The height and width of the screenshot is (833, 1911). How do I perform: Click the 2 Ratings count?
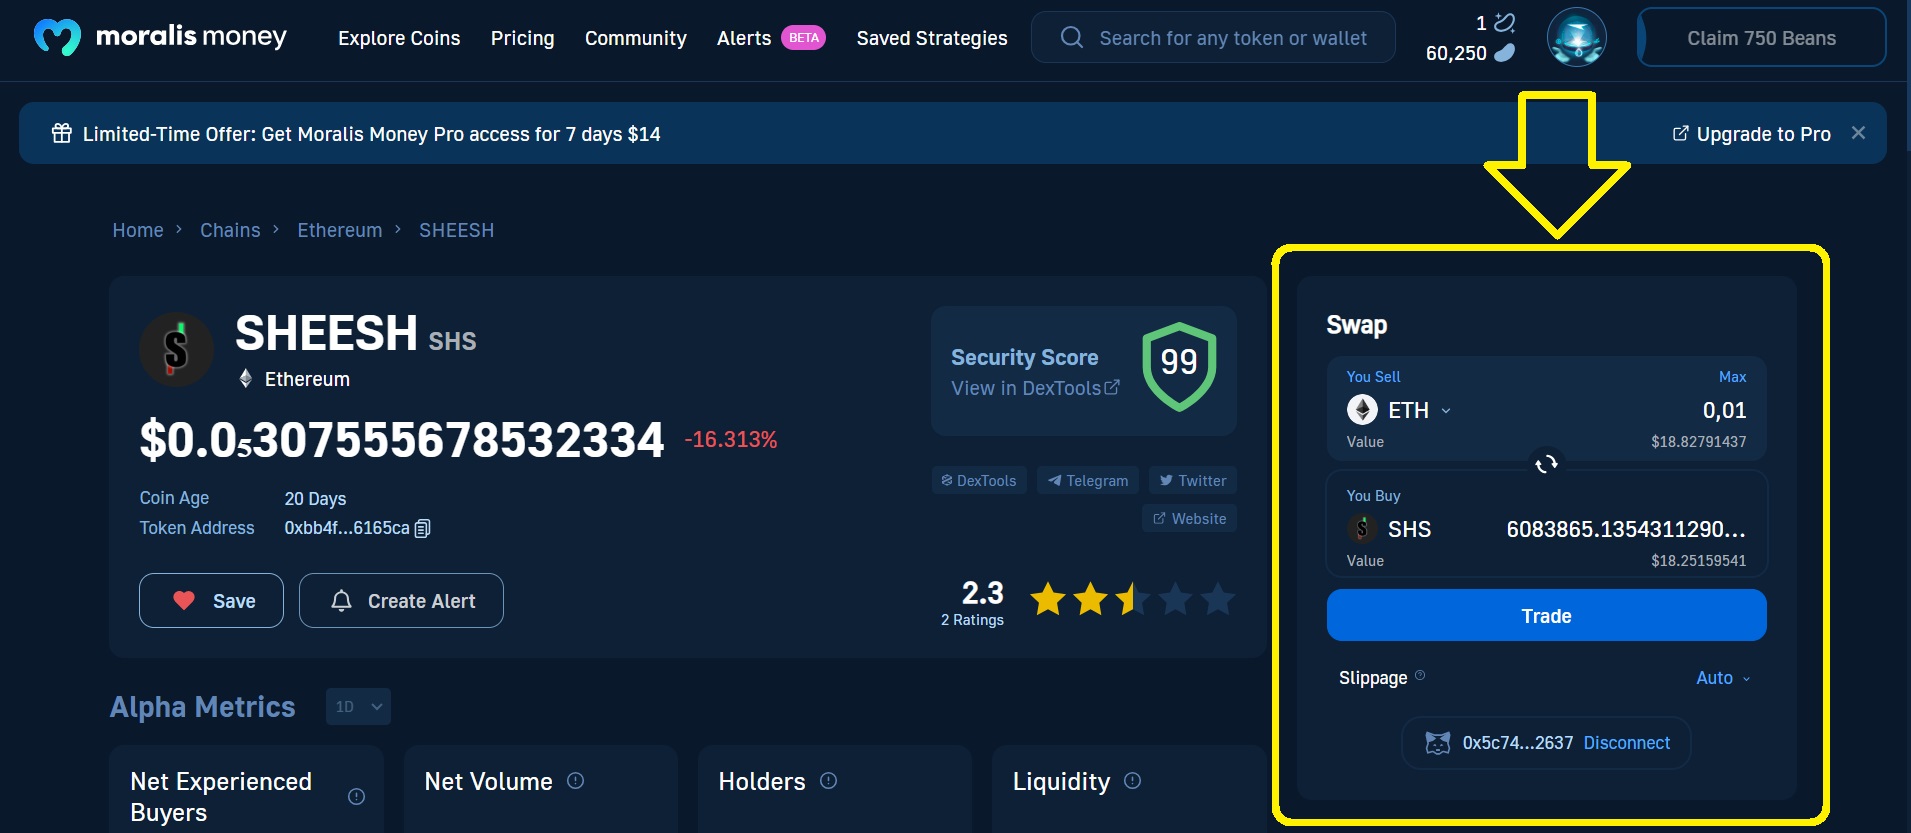click(972, 620)
